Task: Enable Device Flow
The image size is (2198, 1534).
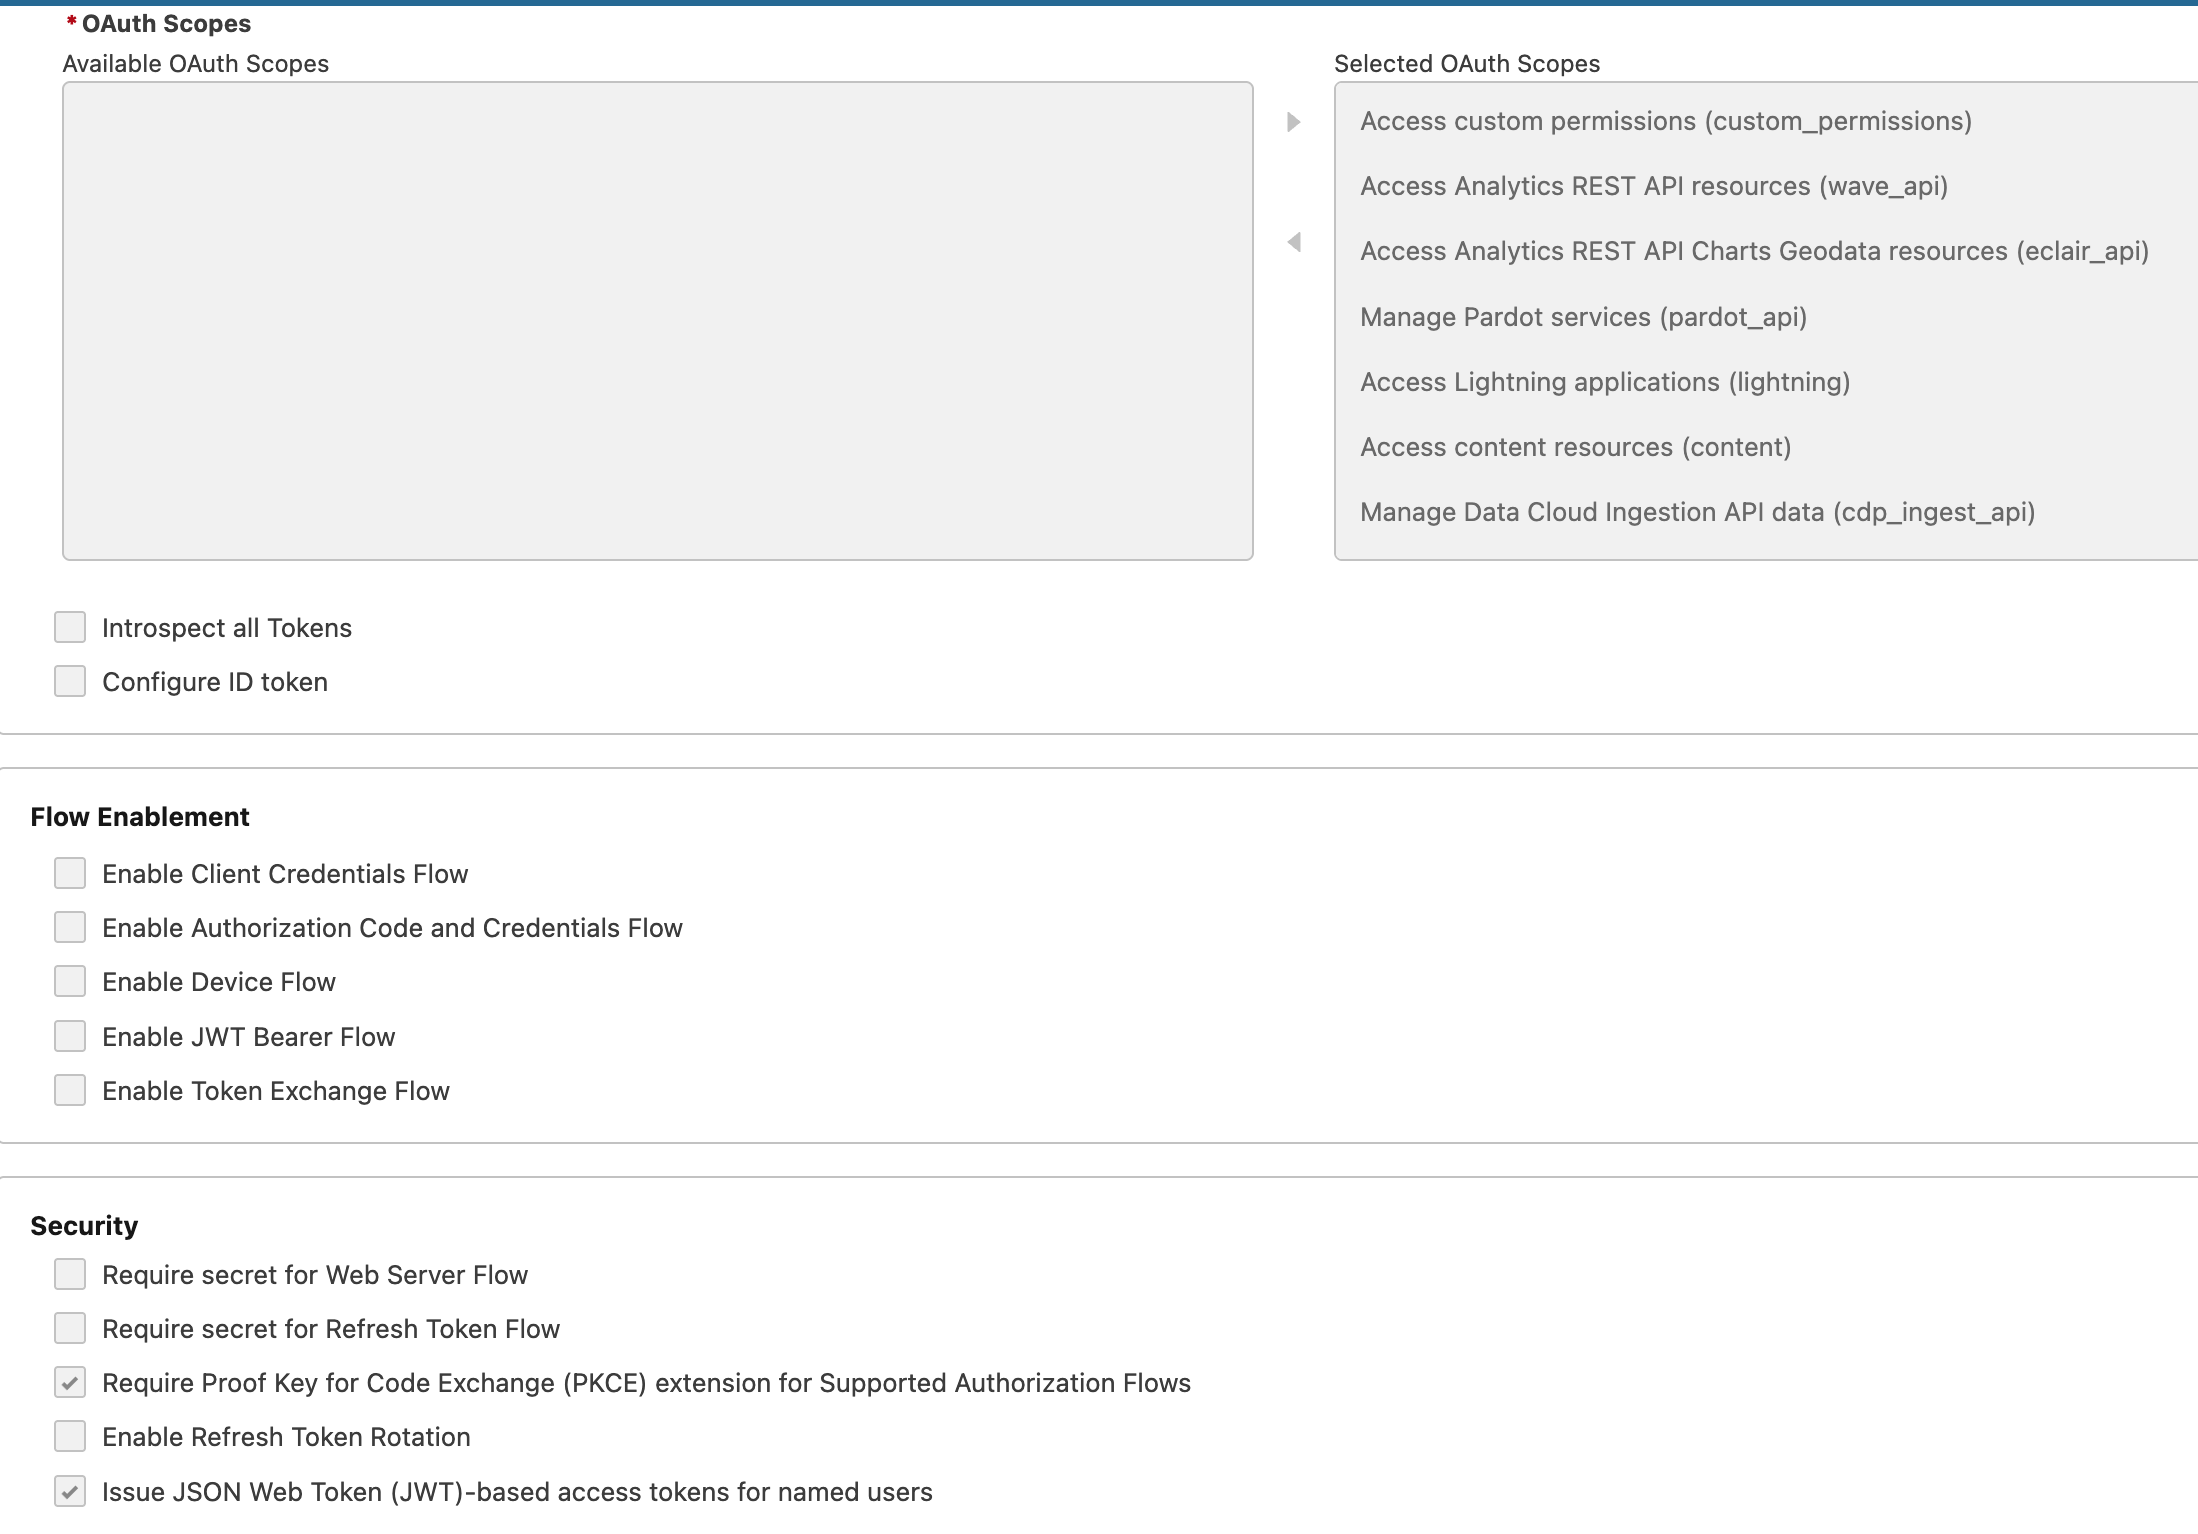Action: click(x=69, y=981)
